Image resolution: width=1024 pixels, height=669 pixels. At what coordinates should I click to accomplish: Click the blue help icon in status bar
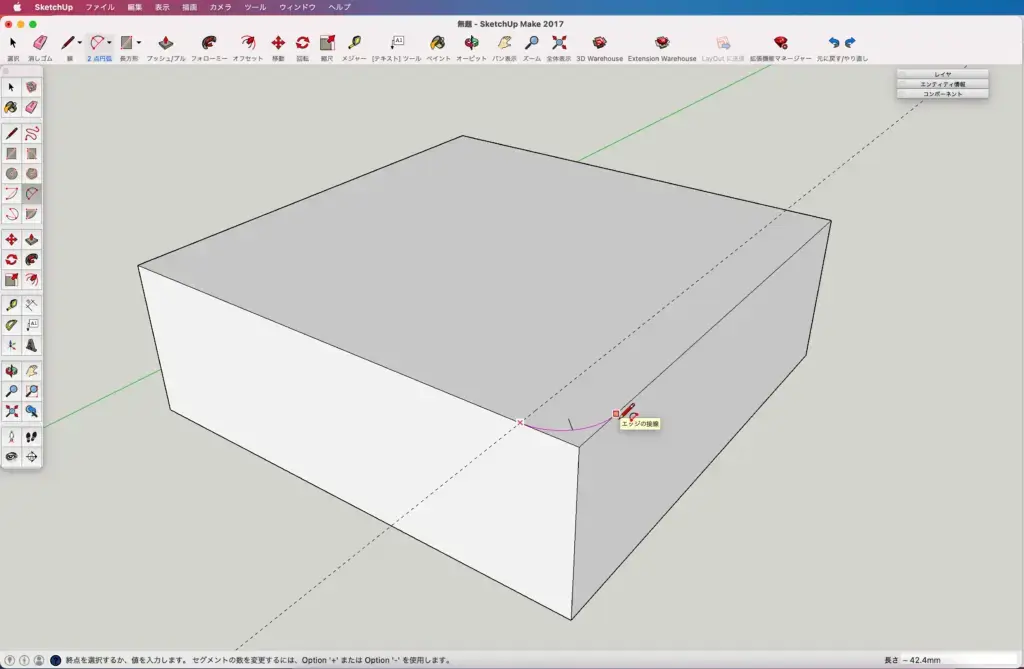pos(56,661)
